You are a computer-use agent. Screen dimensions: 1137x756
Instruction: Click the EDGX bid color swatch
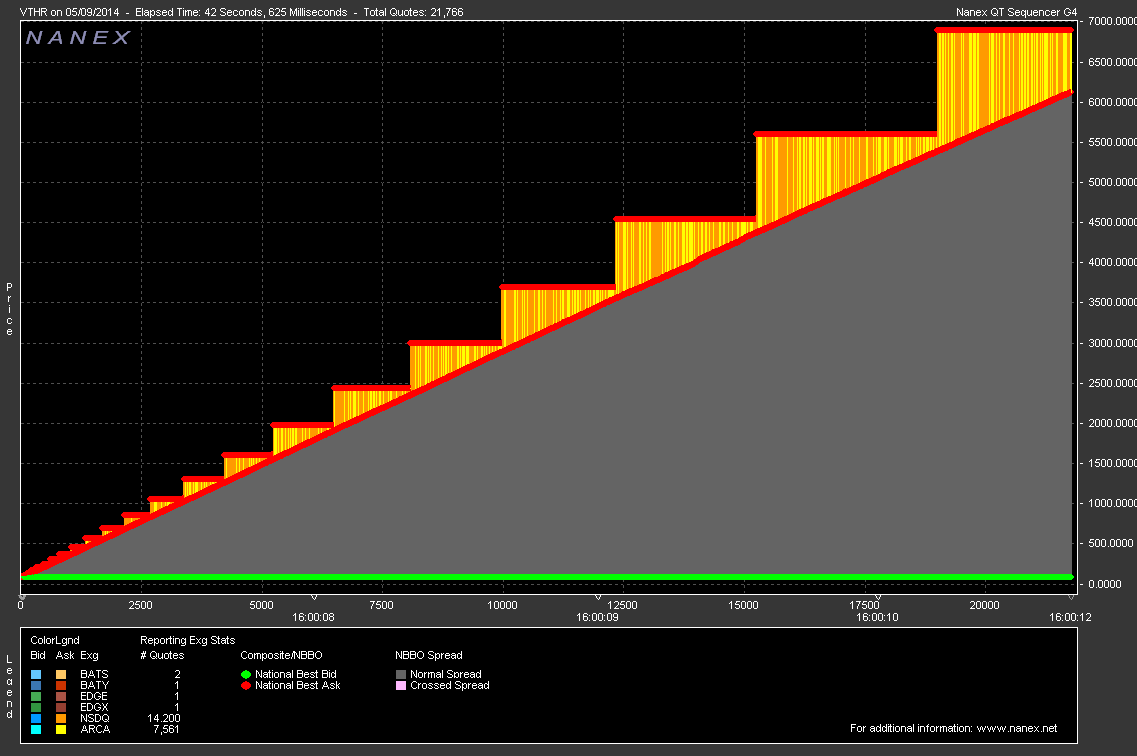[36, 707]
